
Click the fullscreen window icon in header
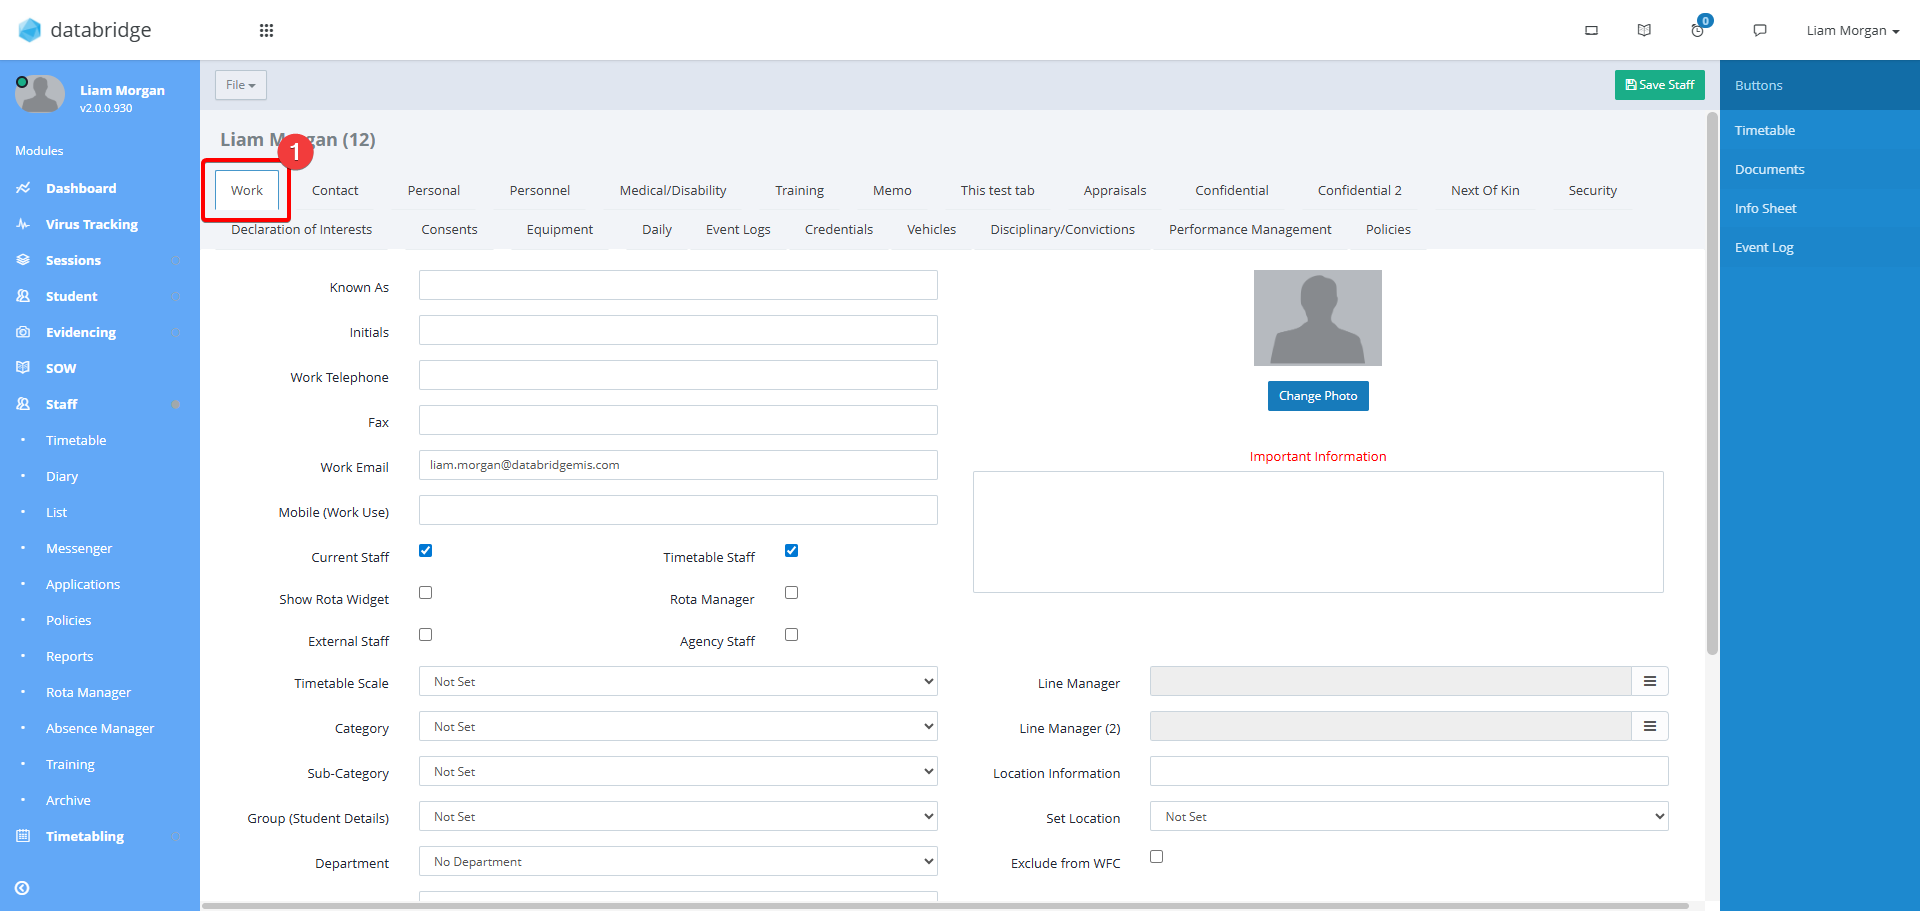(x=1591, y=30)
